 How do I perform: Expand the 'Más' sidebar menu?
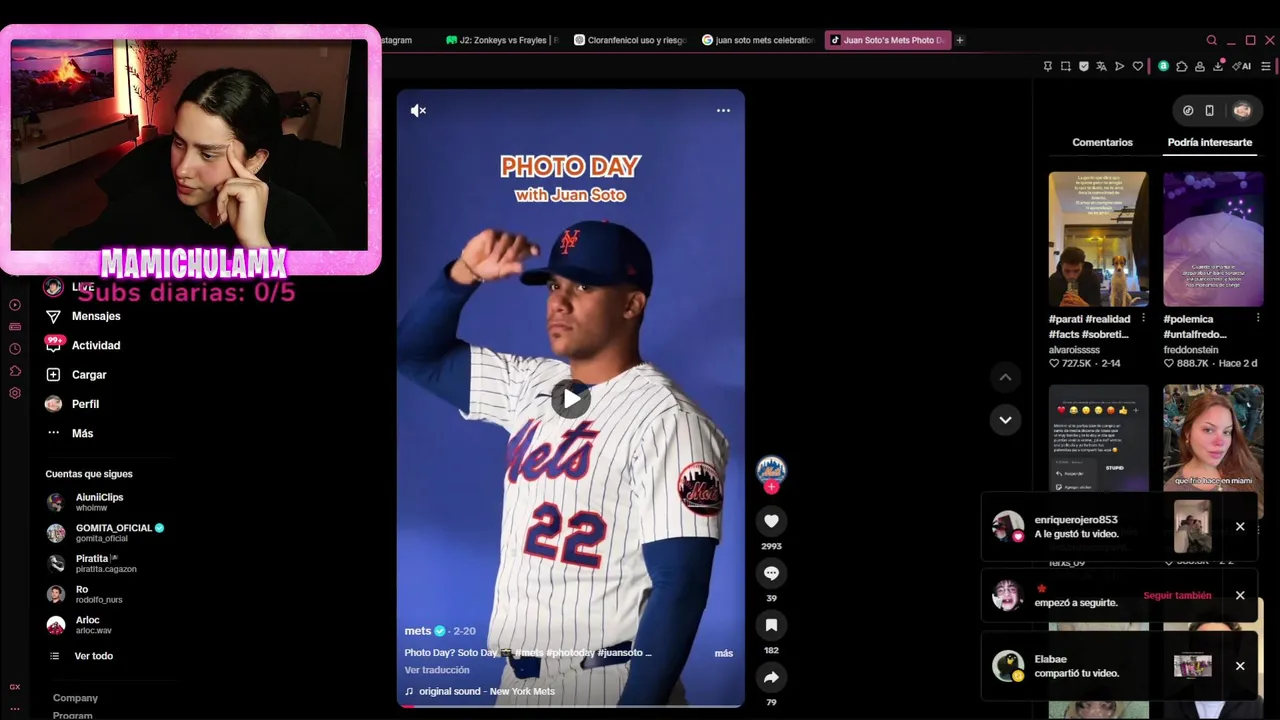[x=70, y=433]
